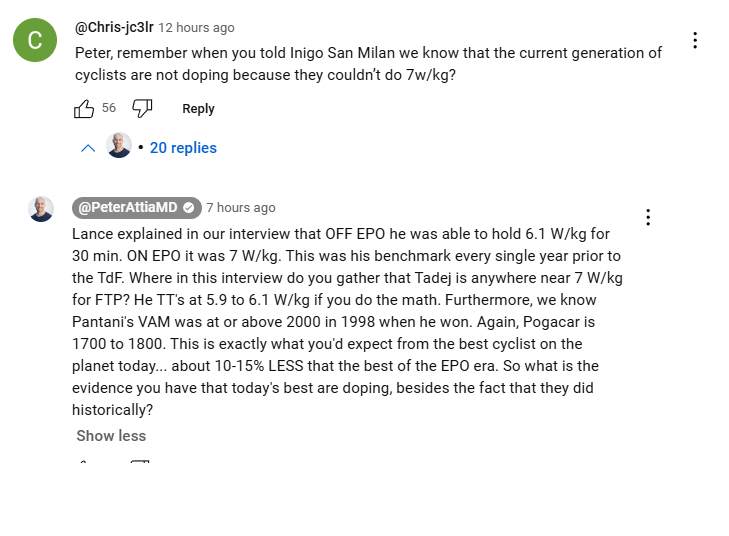Collapse the reply with Show less
729x536 pixels.
coord(111,436)
